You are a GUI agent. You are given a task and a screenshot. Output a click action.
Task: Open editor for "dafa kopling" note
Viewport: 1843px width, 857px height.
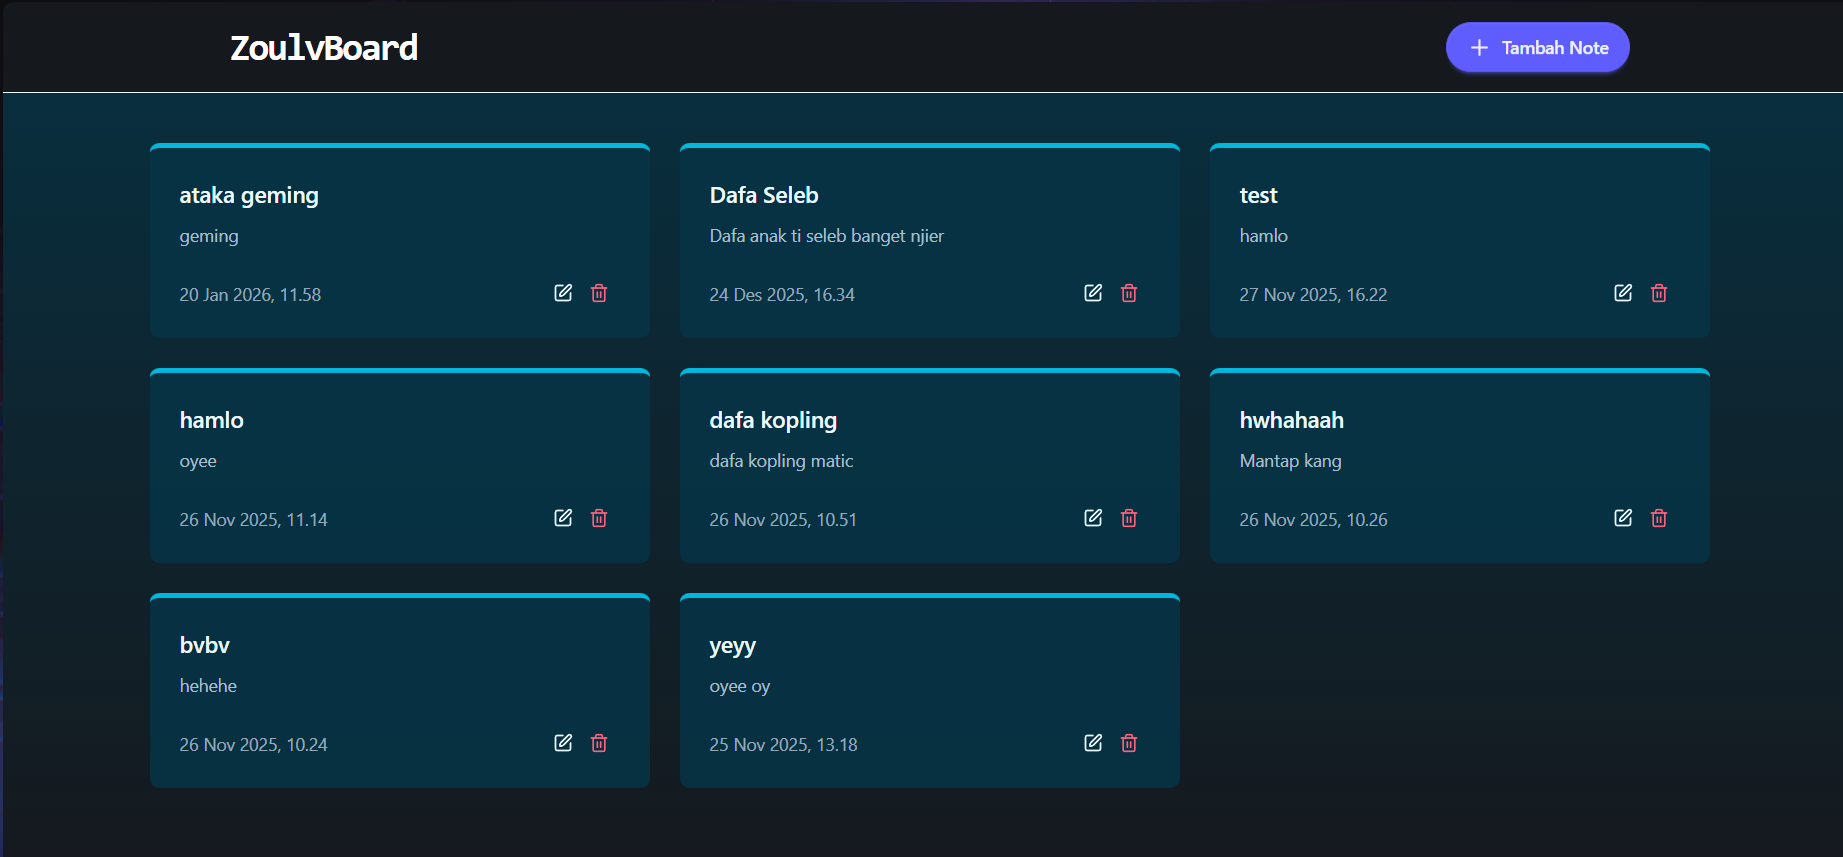point(1093,518)
